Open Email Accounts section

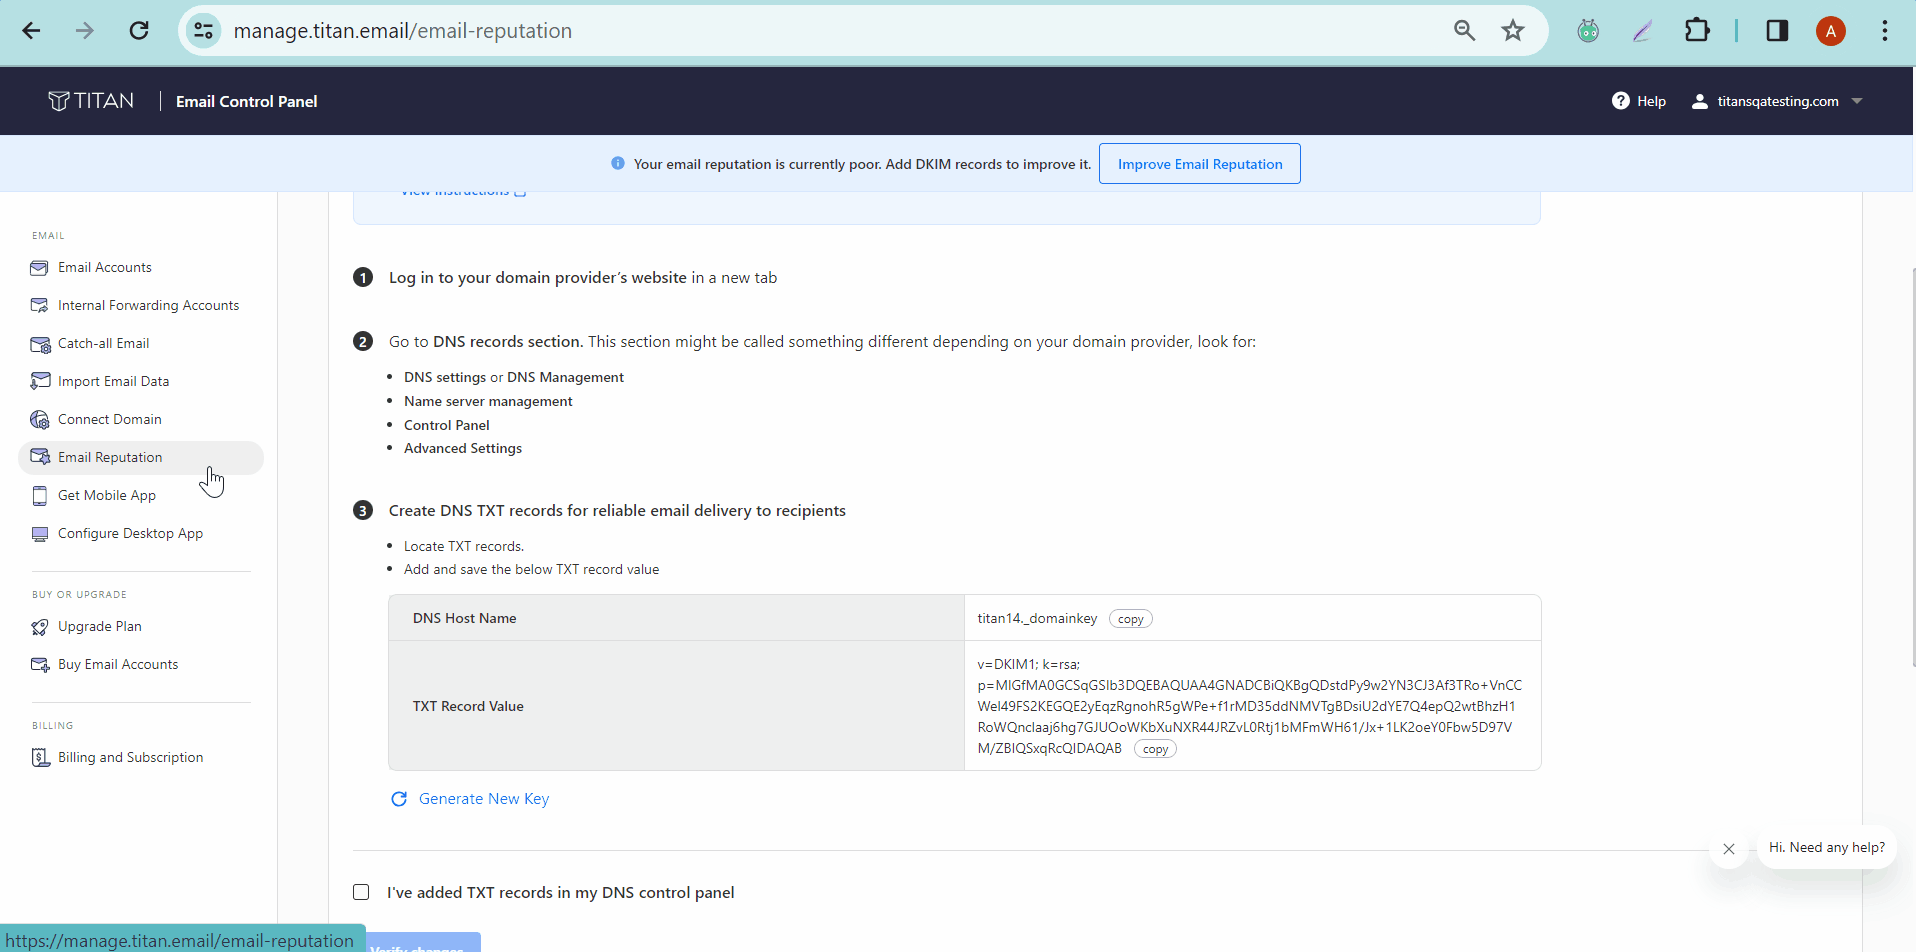pyautogui.click(x=104, y=267)
